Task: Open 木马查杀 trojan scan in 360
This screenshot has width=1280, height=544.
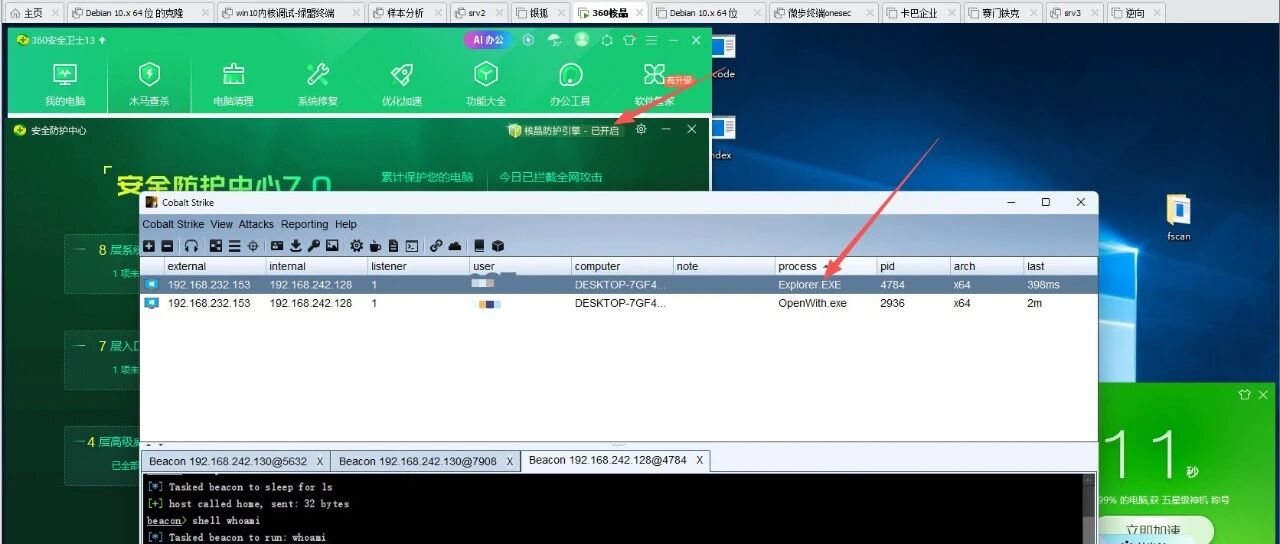Action: click(149, 85)
